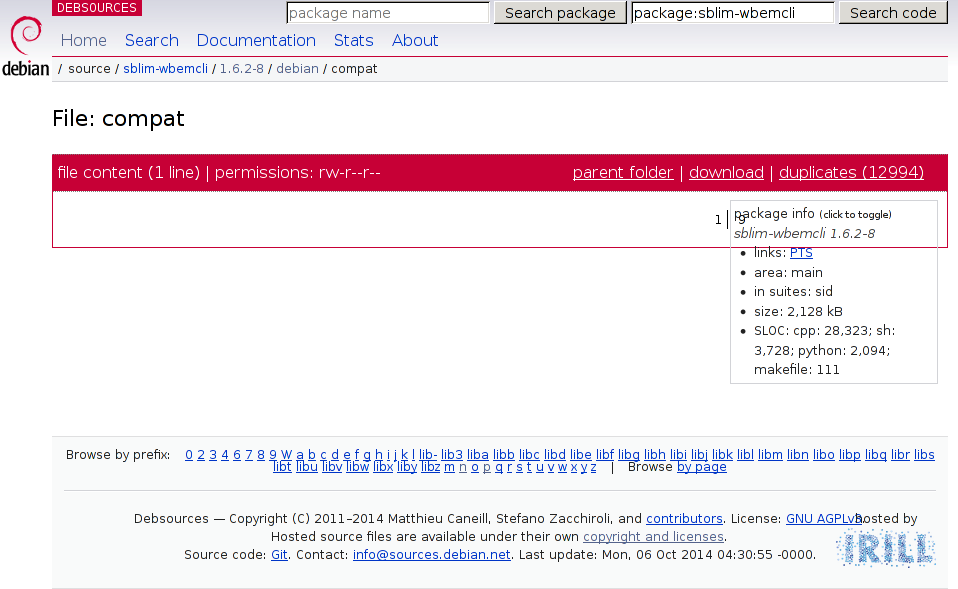Click version 1.6.2-8 in the breadcrumb
This screenshot has width=958, height=589.
point(241,68)
